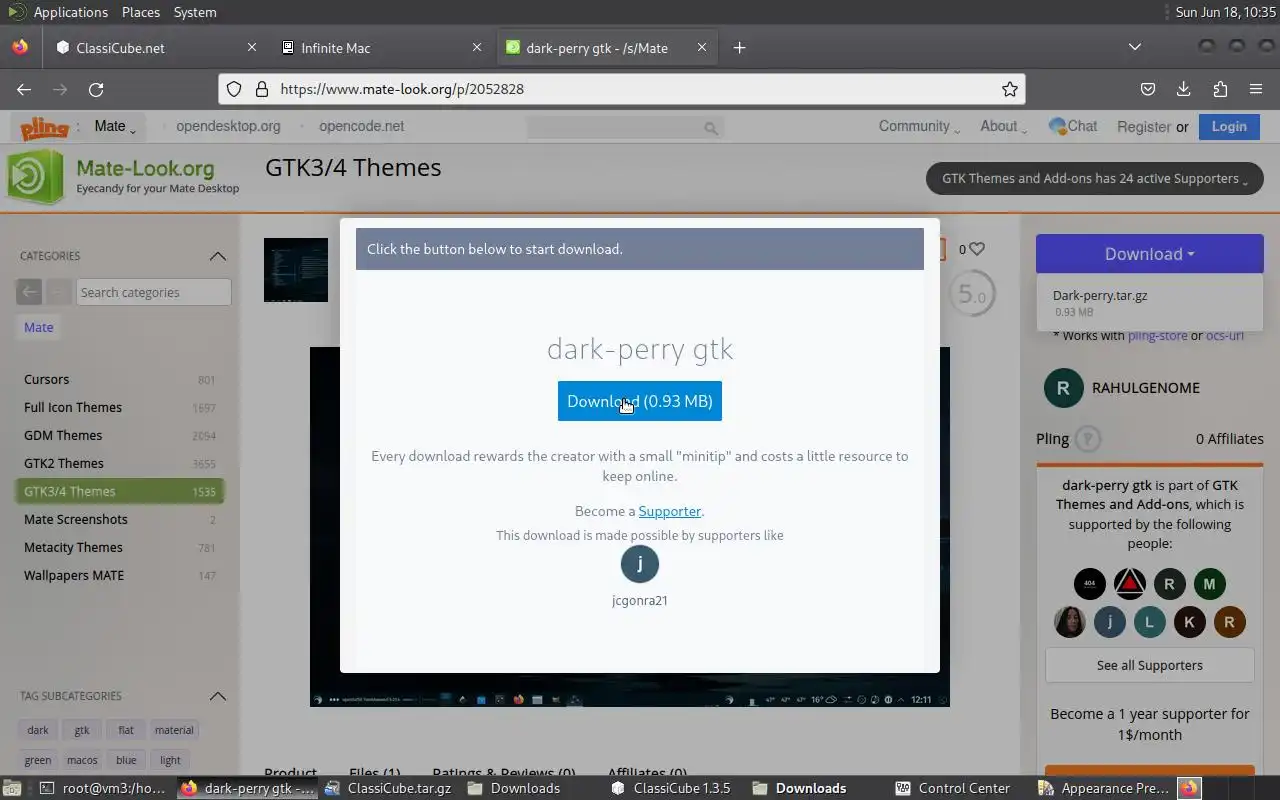This screenshot has height=800, width=1280.
Task: Select the Cursors category
Action: (x=120, y=380)
